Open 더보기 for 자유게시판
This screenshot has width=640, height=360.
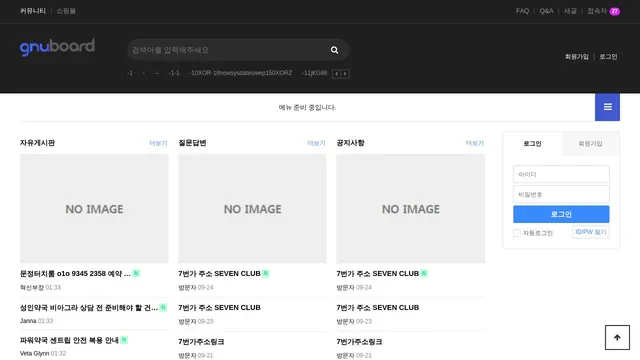point(158,143)
